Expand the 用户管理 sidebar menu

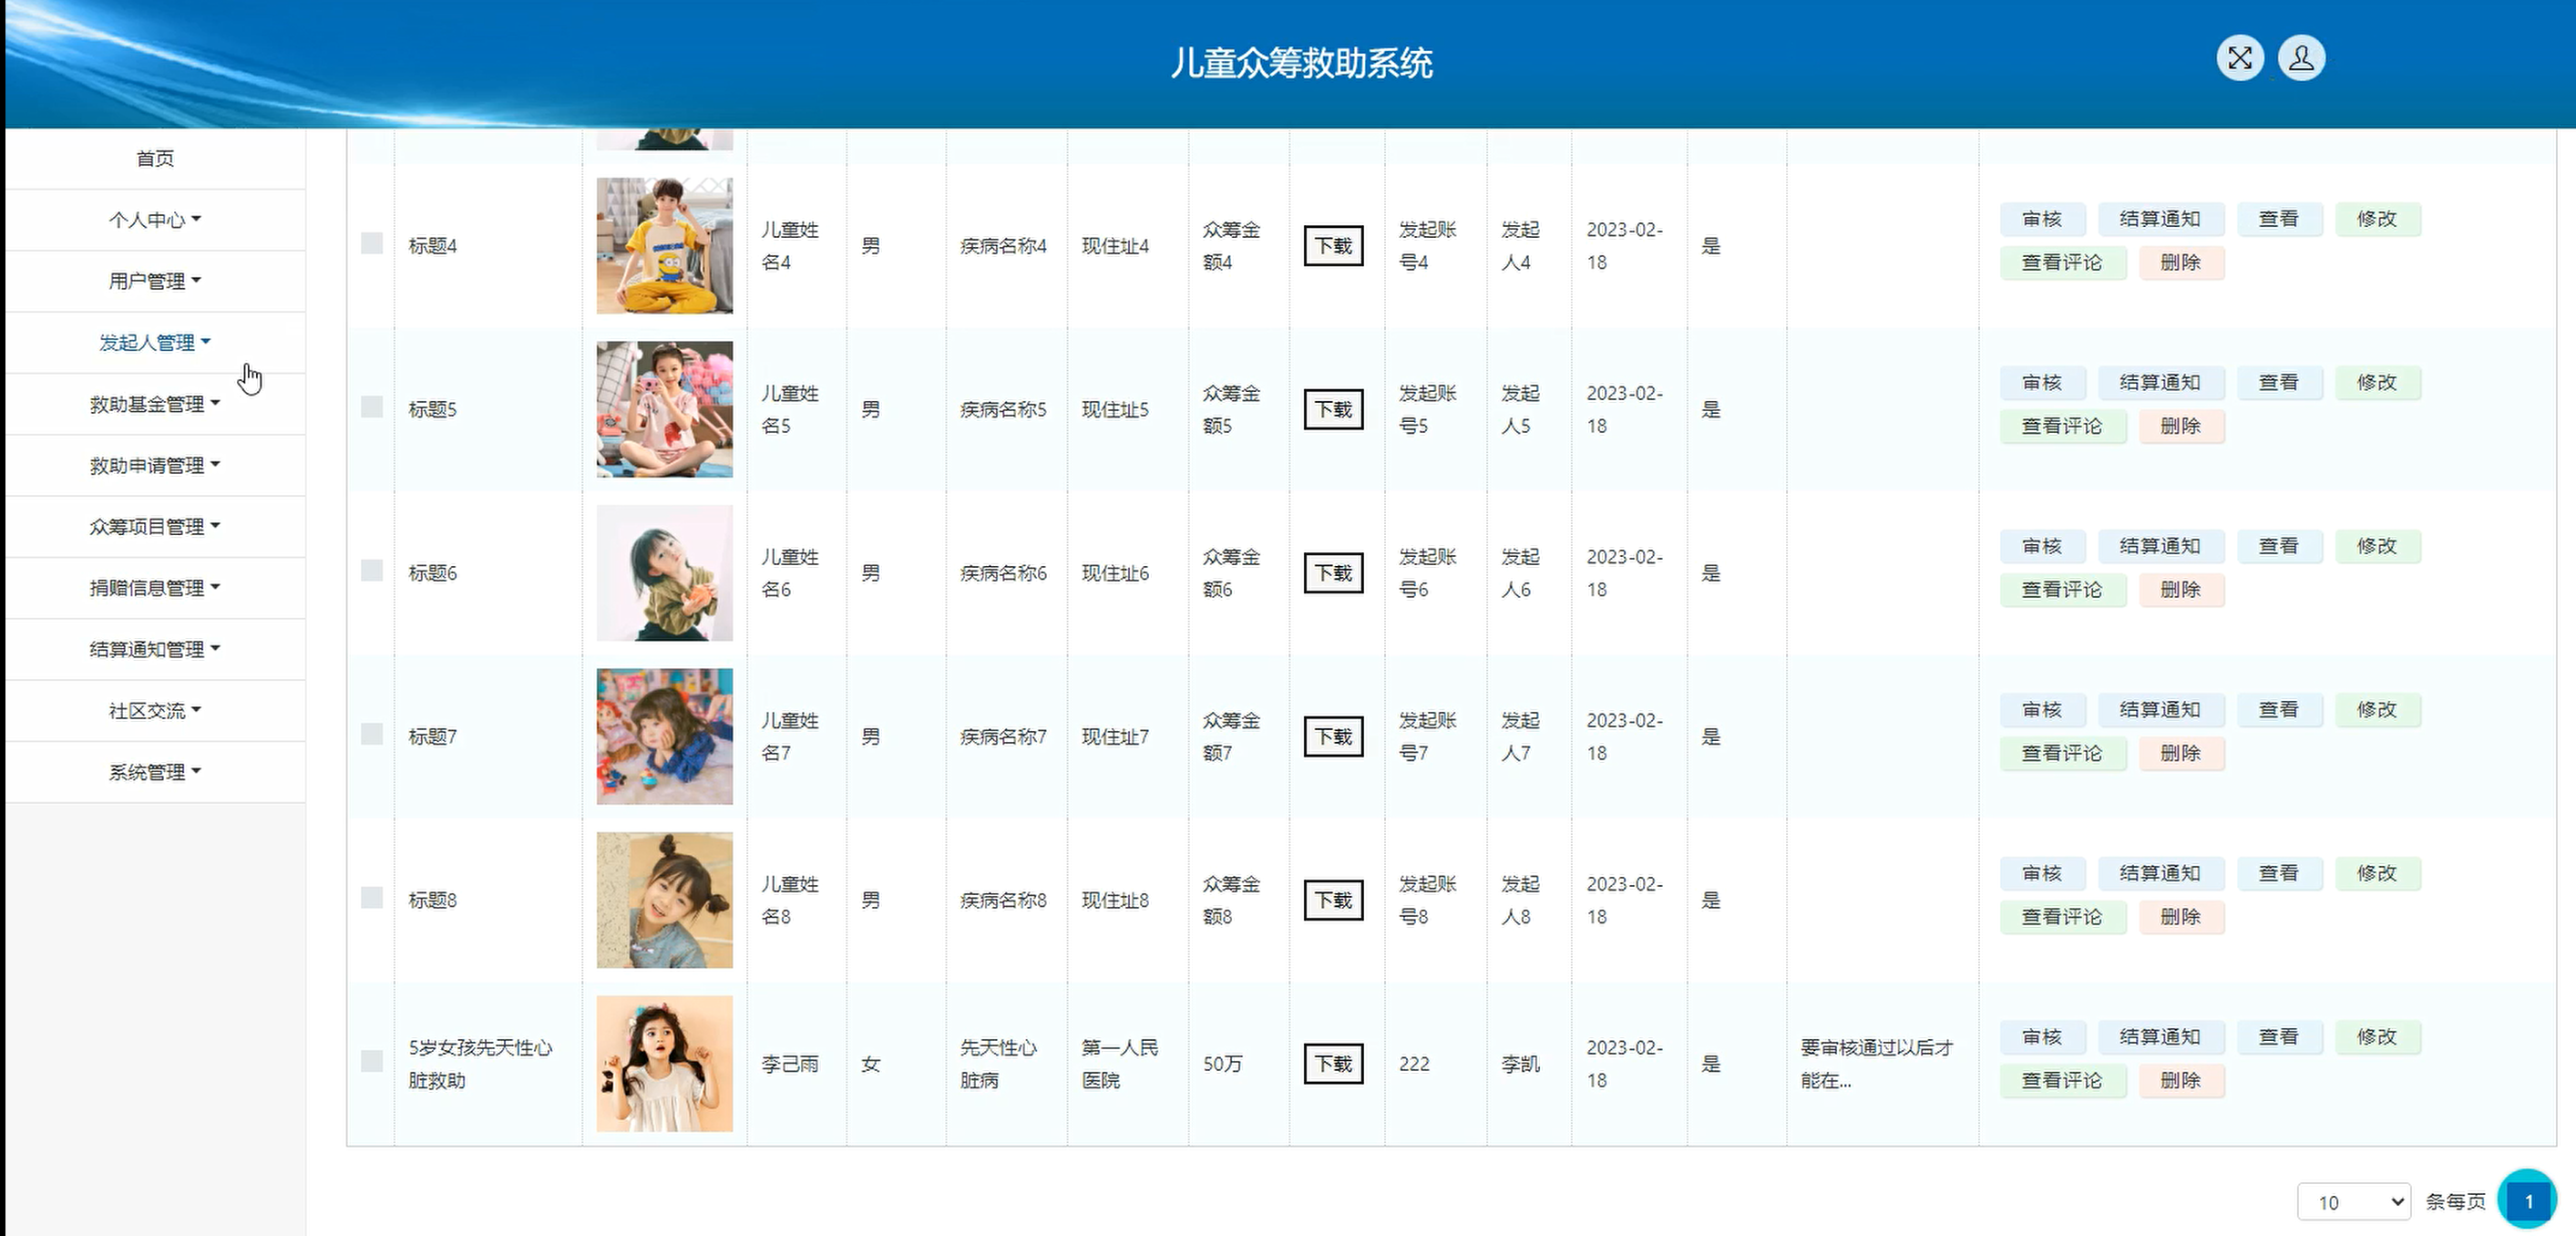click(x=155, y=281)
